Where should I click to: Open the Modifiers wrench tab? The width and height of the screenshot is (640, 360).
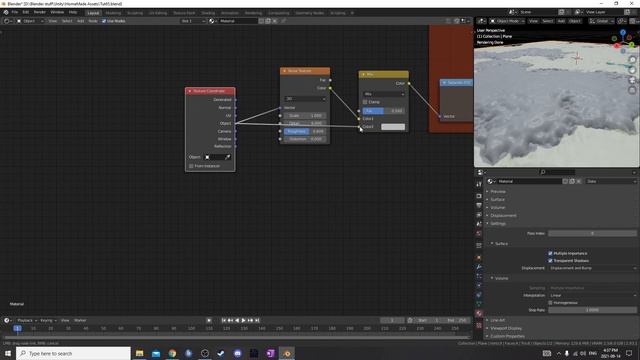click(x=479, y=267)
